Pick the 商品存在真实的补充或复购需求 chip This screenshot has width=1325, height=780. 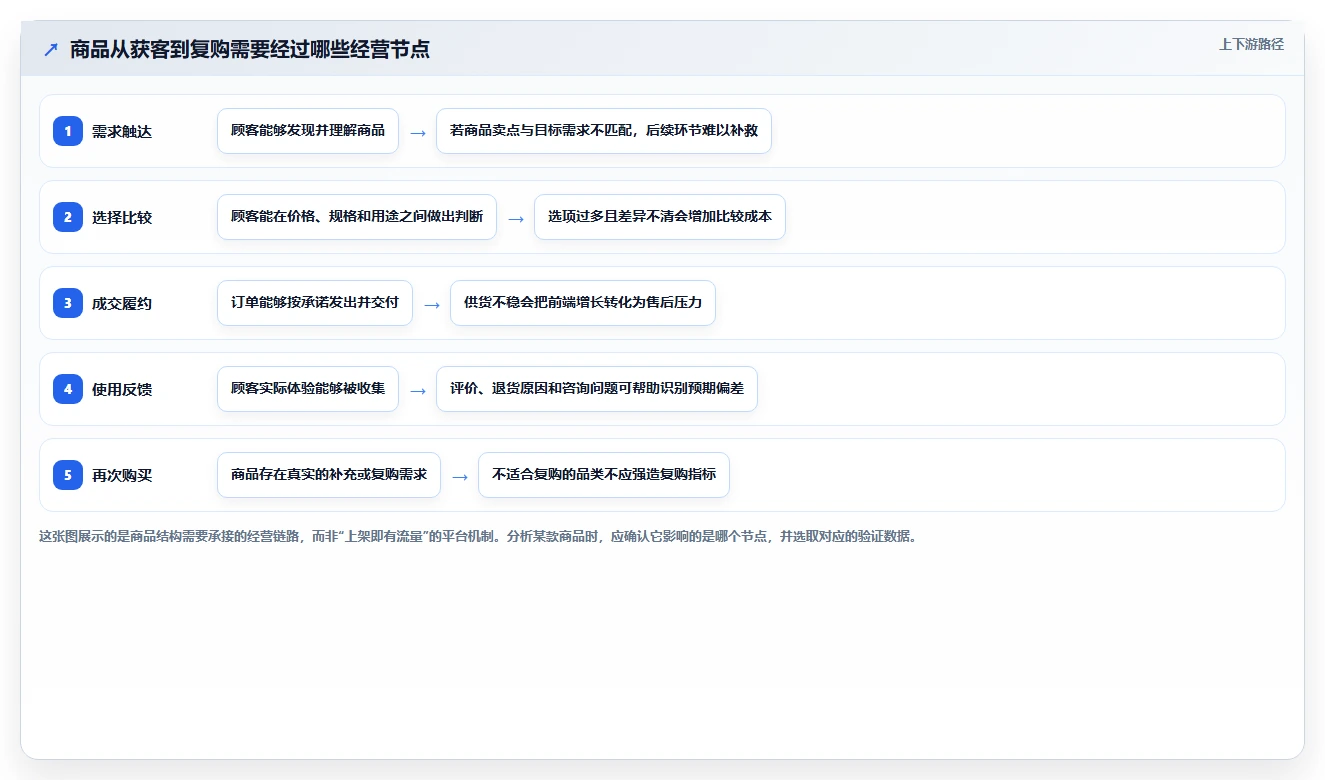tap(329, 475)
